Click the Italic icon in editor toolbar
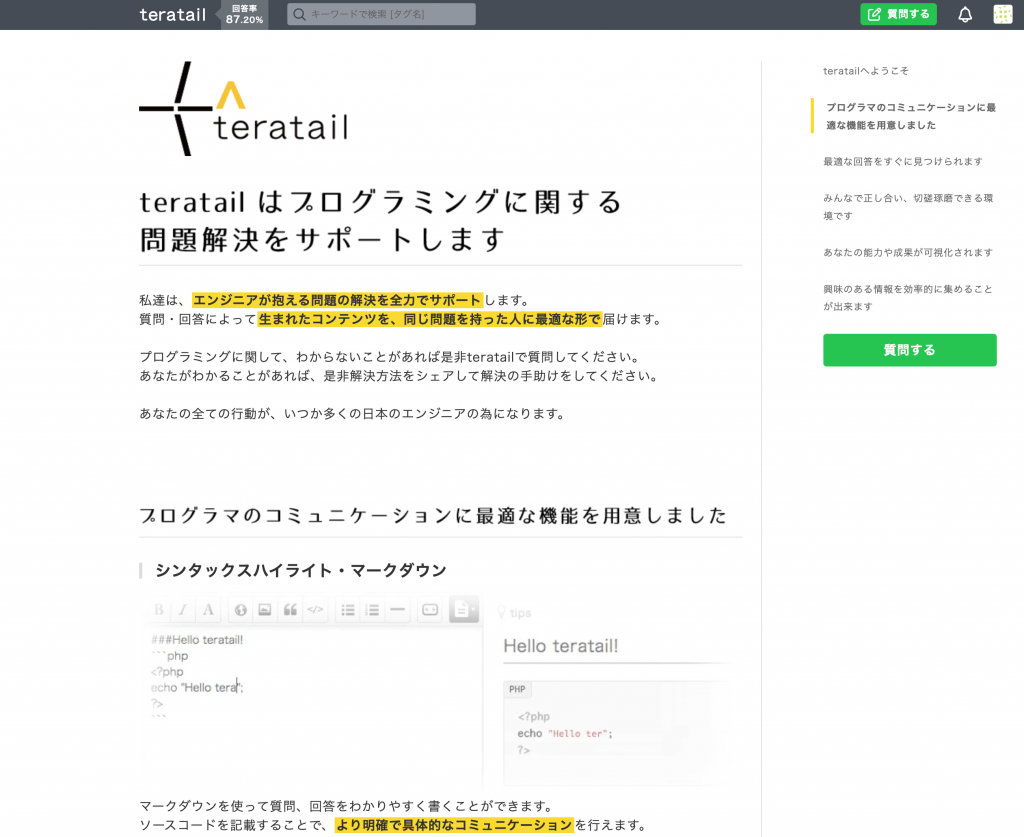The width and height of the screenshot is (1024, 837). click(183, 609)
